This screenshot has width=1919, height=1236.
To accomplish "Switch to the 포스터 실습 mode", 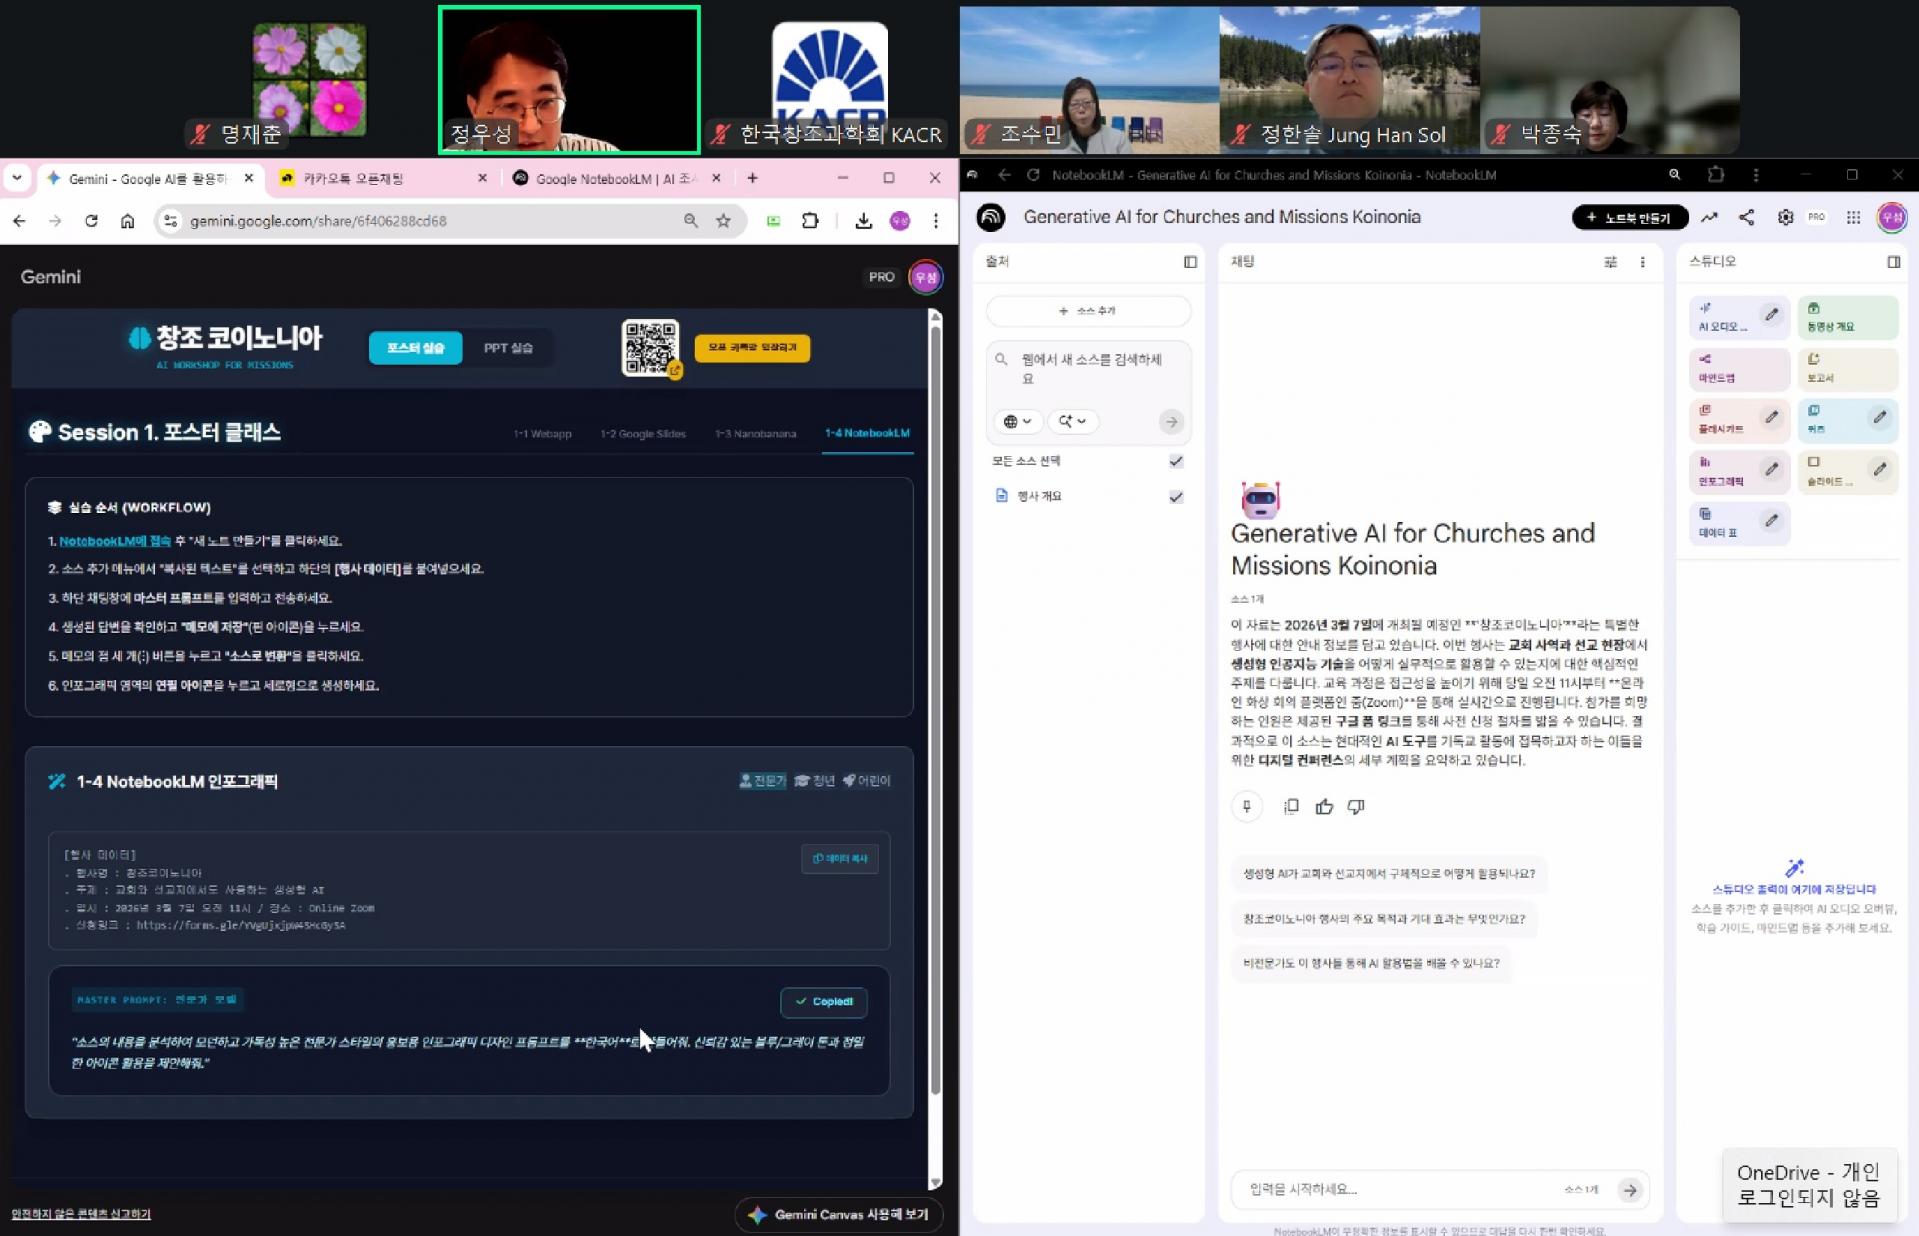I will [415, 348].
